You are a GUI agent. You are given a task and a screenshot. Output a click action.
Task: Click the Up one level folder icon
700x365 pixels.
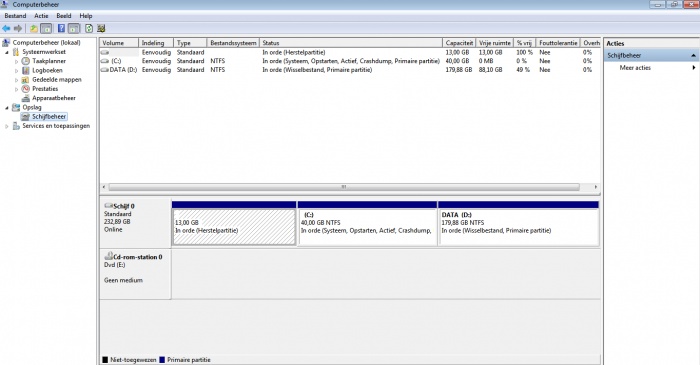34,29
